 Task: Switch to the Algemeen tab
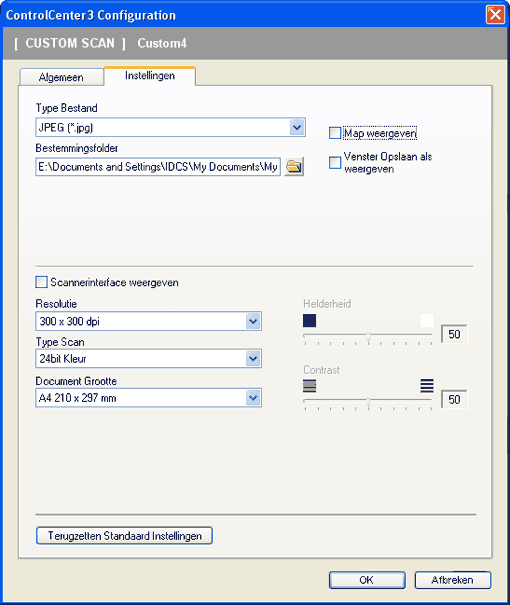click(x=61, y=77)
